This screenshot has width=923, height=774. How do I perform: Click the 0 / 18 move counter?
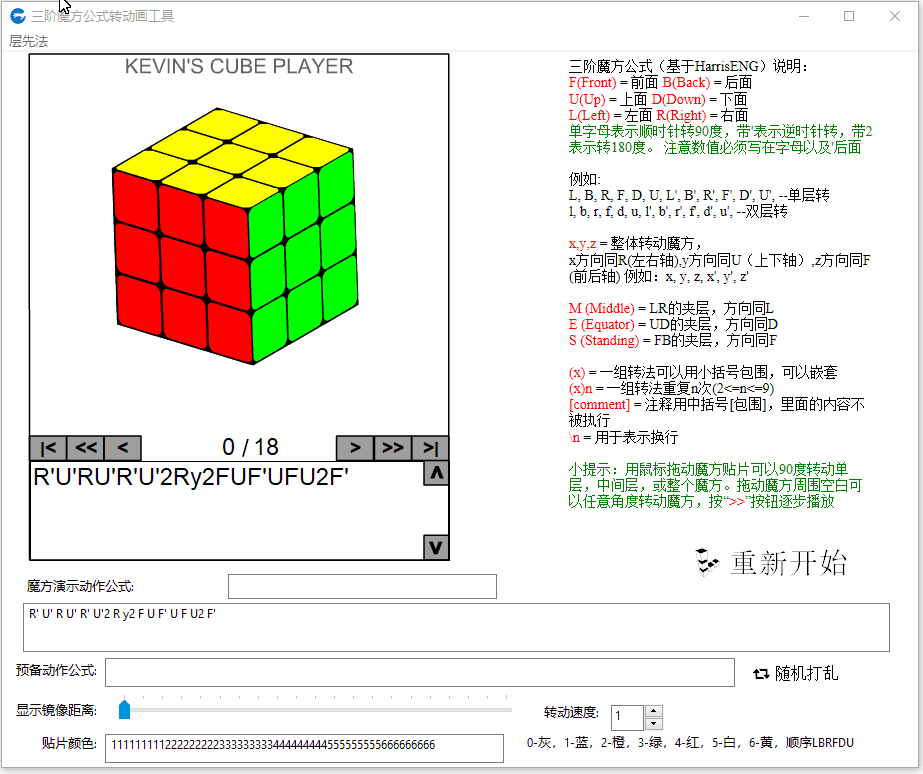(250, 447)
